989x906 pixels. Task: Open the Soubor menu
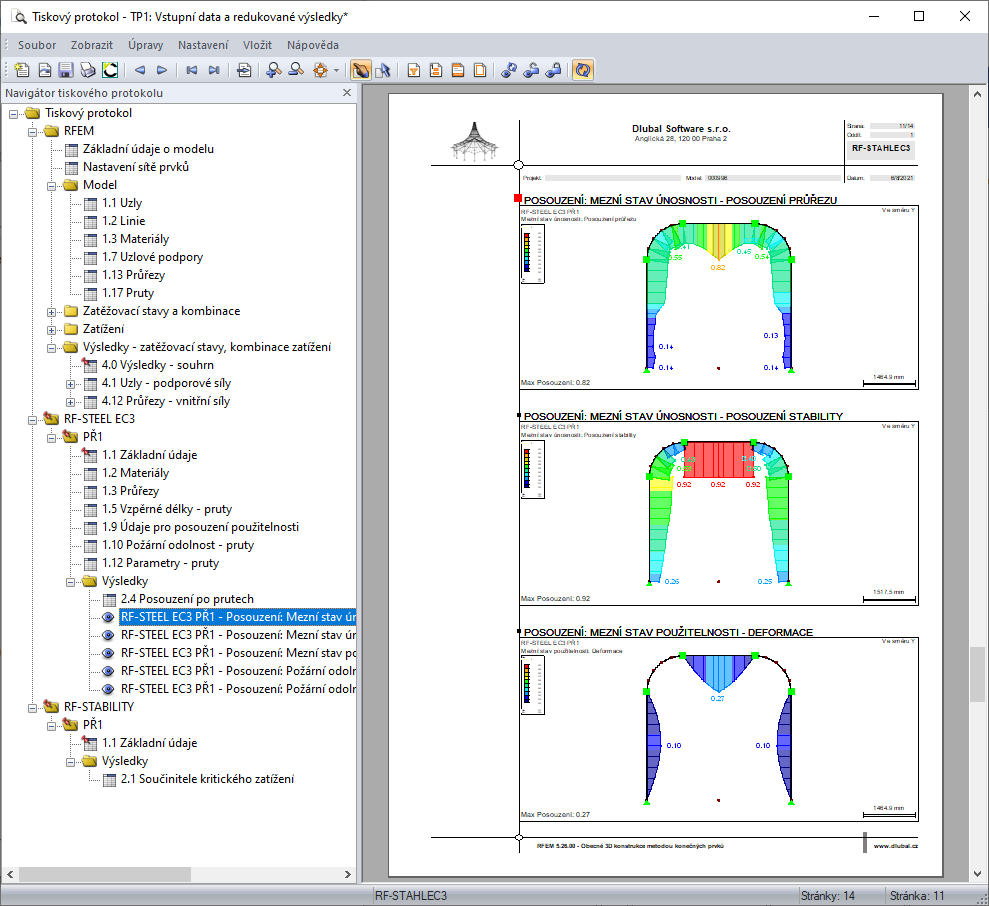coord(37,45)
